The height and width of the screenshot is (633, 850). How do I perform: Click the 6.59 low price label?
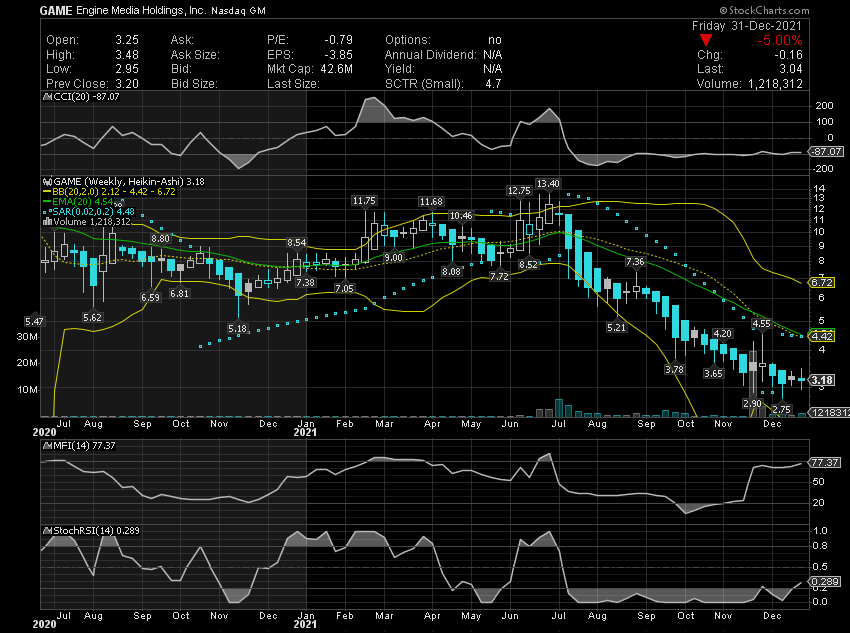pyautogui.click(x=150, y=298)
